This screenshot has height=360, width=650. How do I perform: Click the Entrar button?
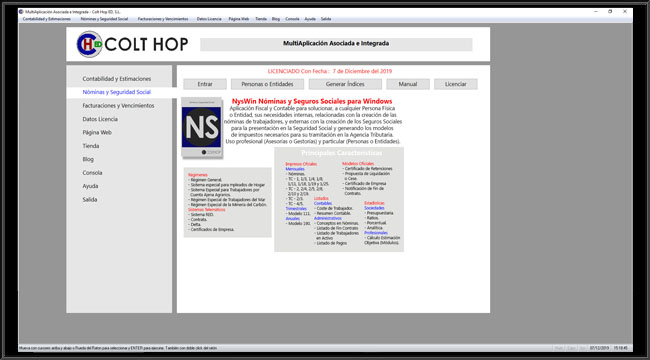pyautogui.click(x=205, y=84)
